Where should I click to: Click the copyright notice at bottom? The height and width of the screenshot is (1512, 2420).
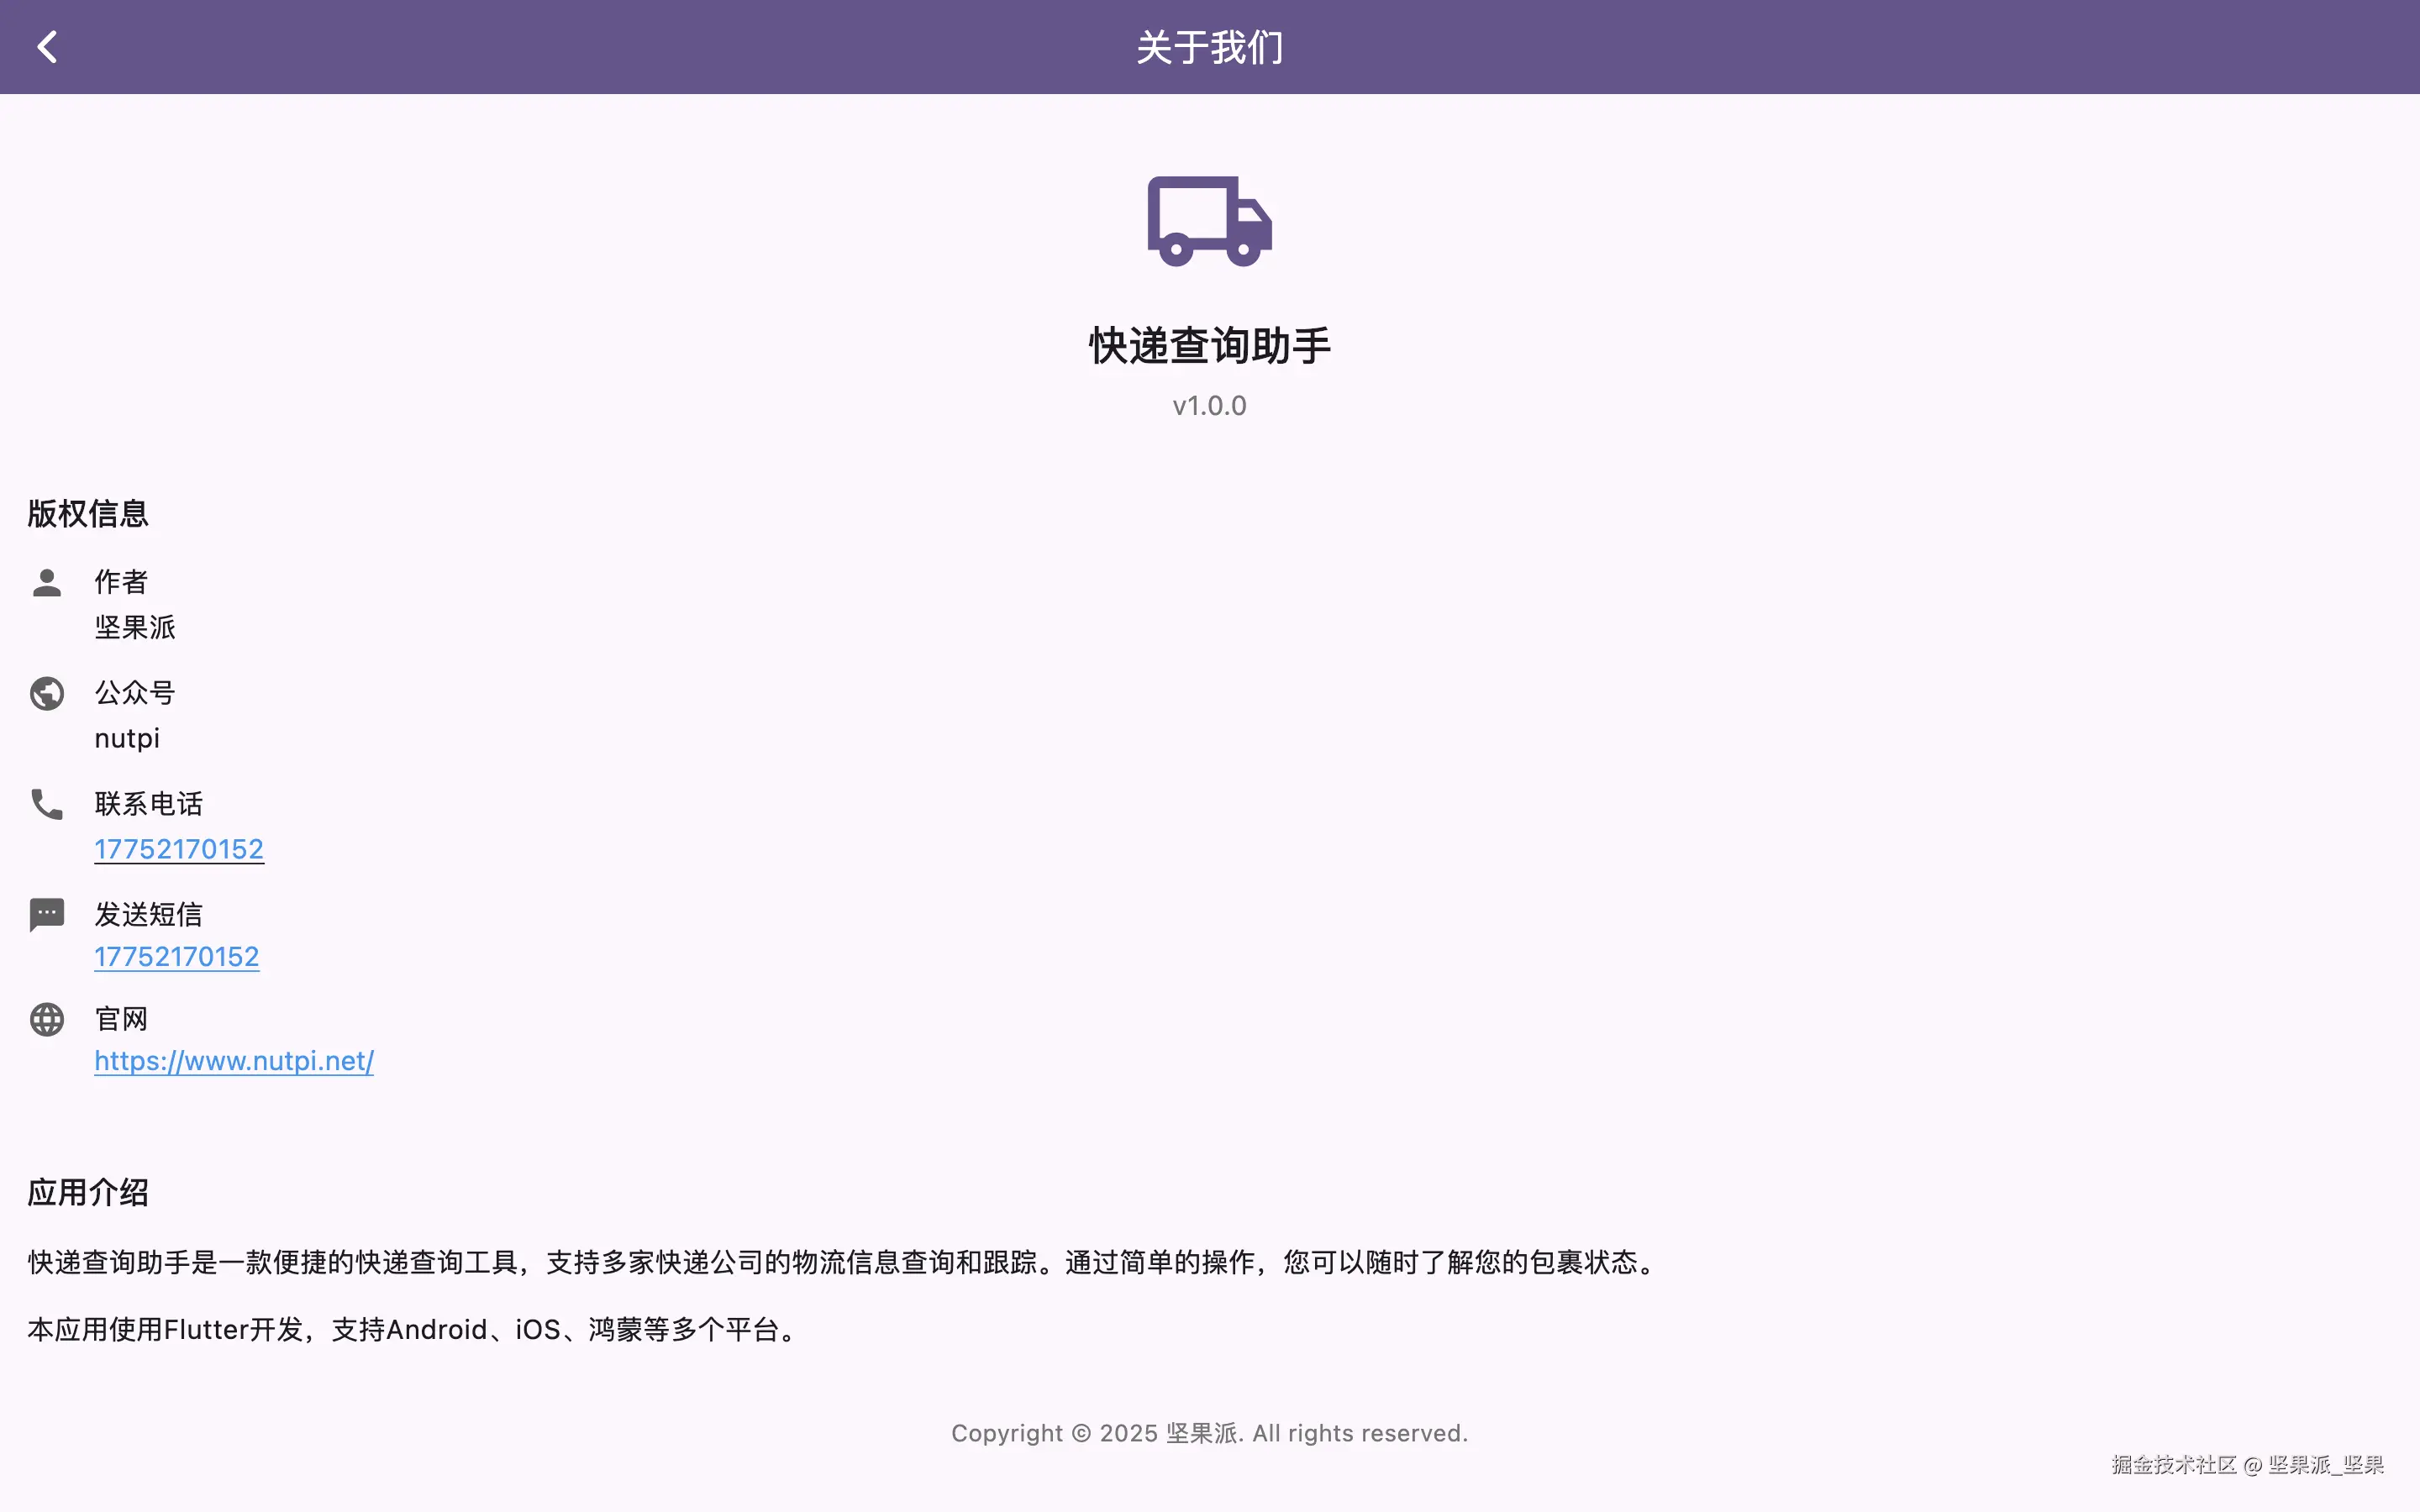1209,1432
